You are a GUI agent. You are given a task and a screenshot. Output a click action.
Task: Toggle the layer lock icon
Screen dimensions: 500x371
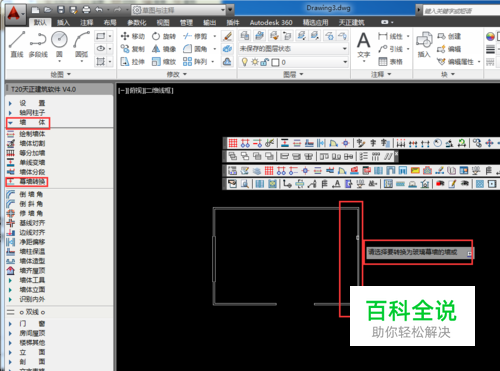[265, 62]
